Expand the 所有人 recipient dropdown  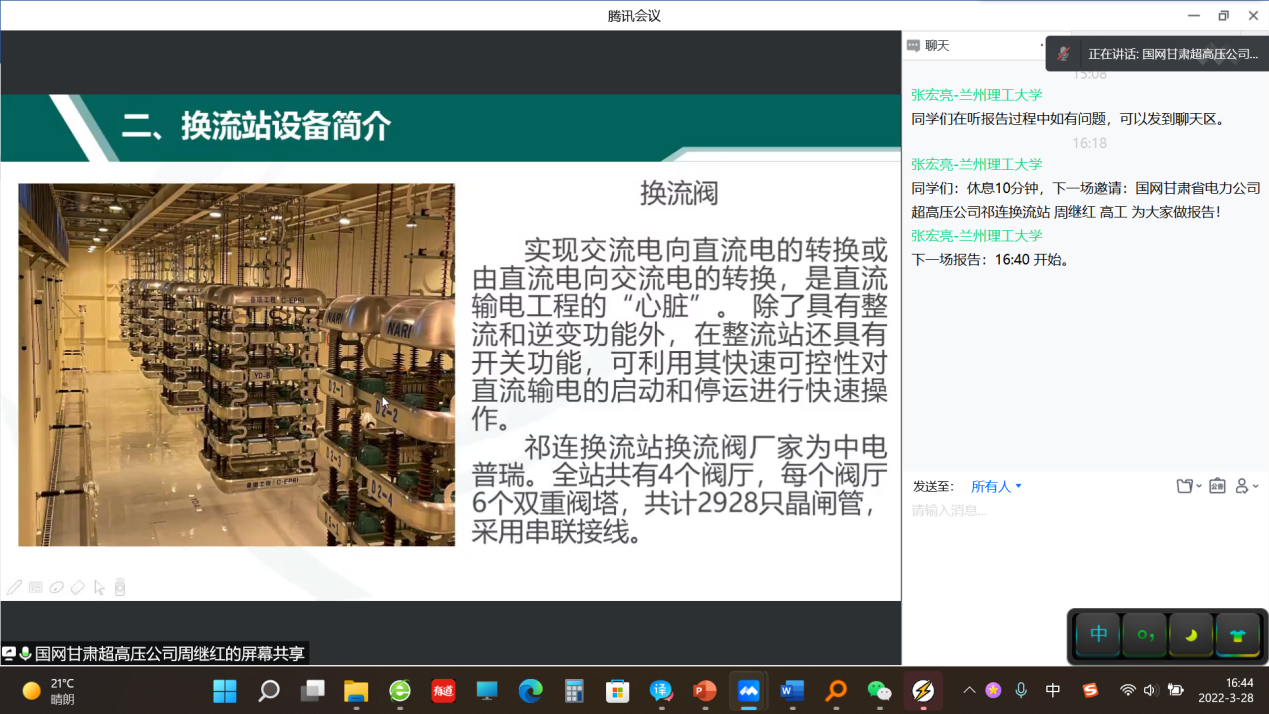[x=996, y=487]
